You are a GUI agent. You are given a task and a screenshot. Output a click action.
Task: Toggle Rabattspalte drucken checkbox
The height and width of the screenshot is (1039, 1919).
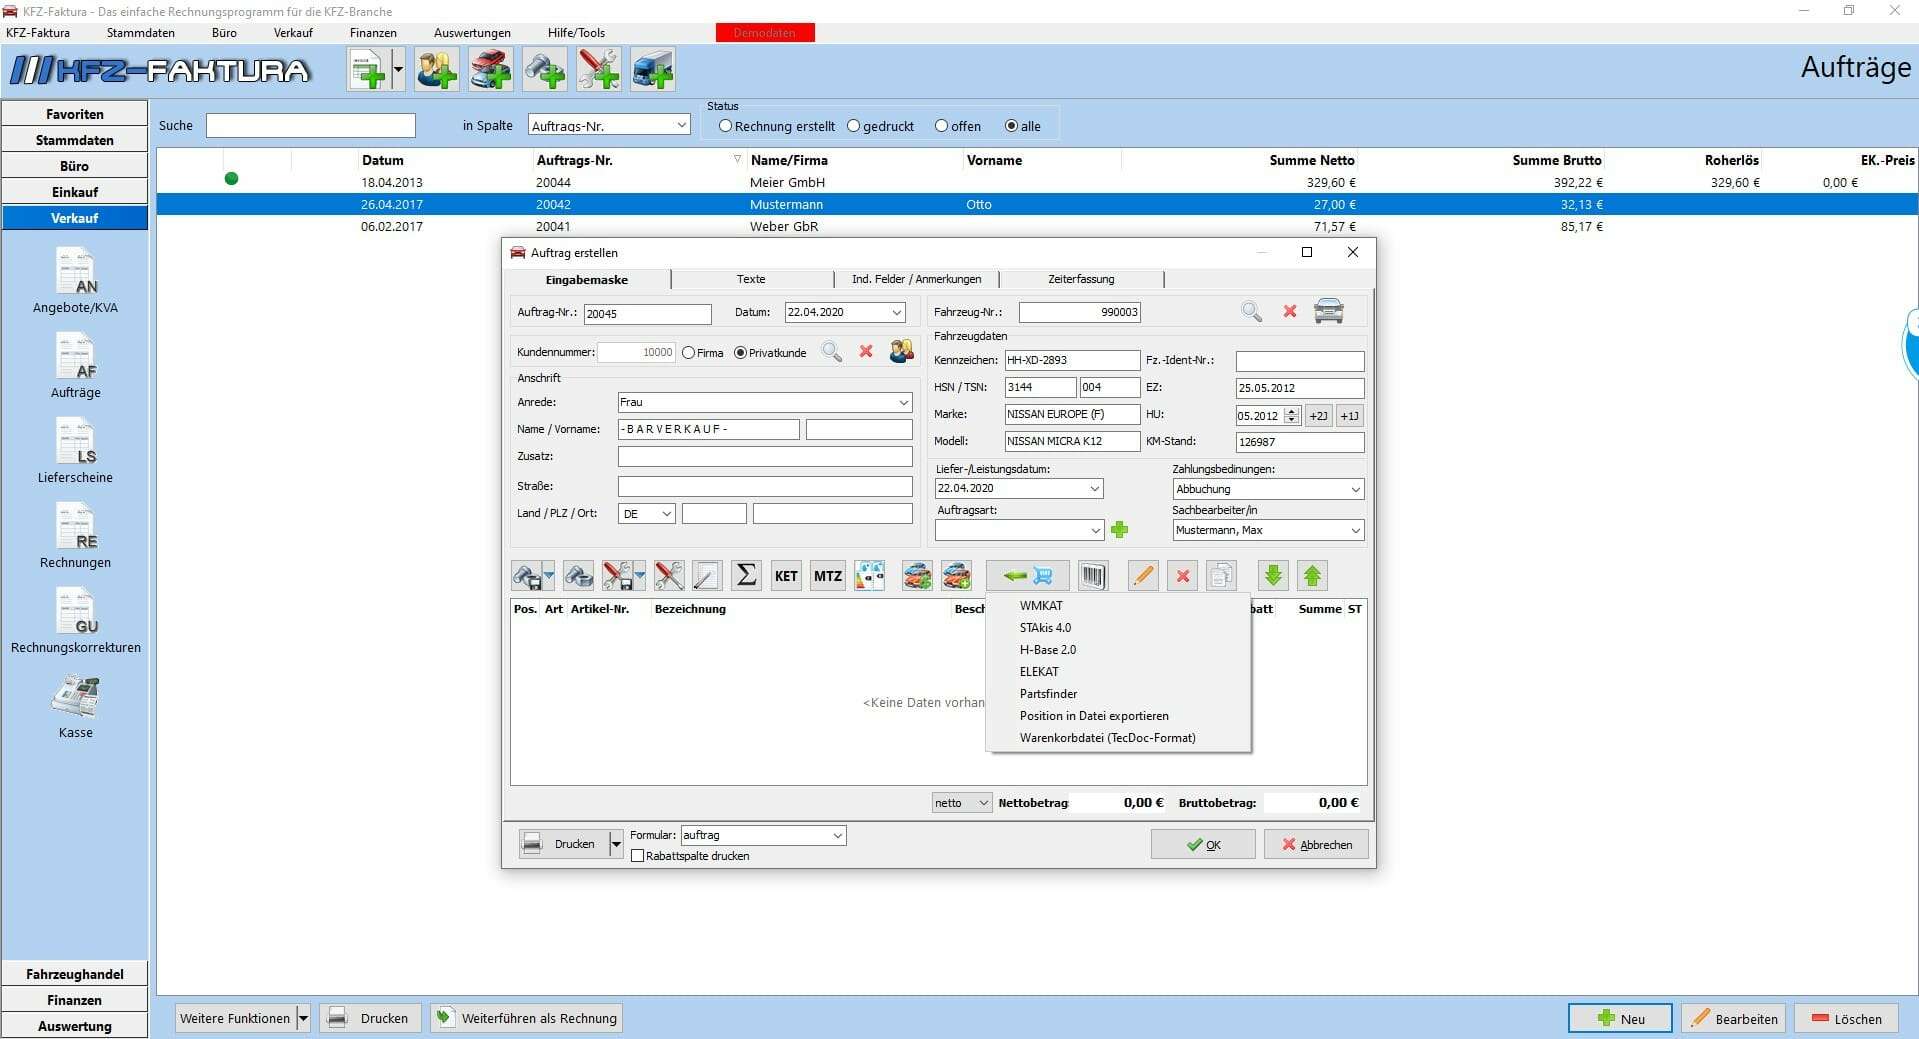[637, 856]
